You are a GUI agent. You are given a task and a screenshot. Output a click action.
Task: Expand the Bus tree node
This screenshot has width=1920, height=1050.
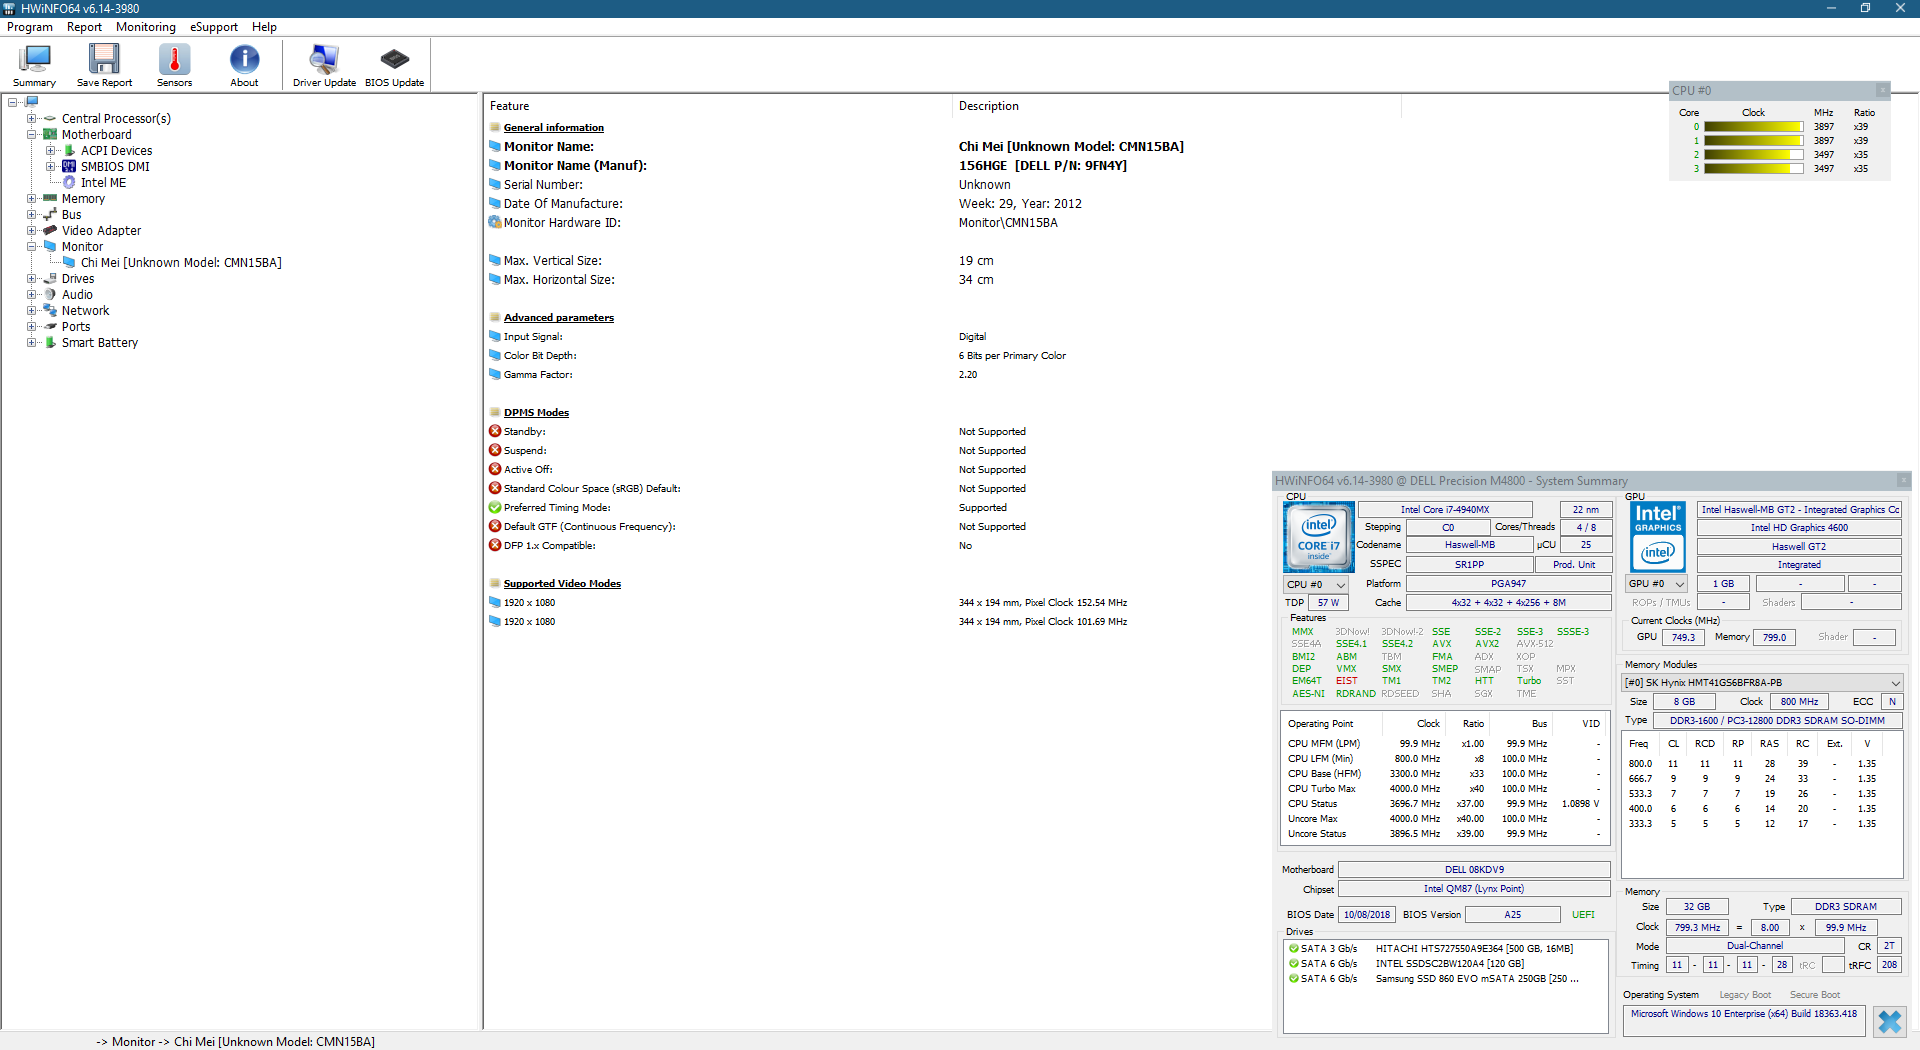pos(31,214)
